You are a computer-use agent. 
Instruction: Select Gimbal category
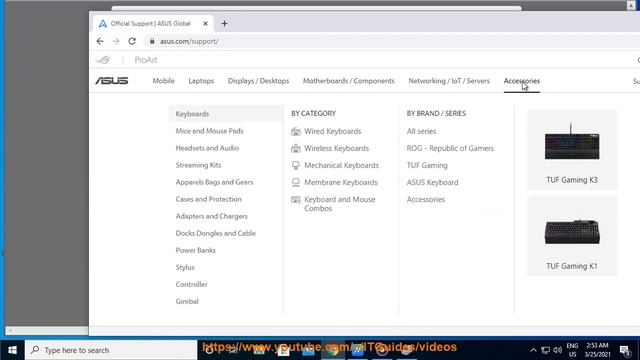[x=187, y=302]
